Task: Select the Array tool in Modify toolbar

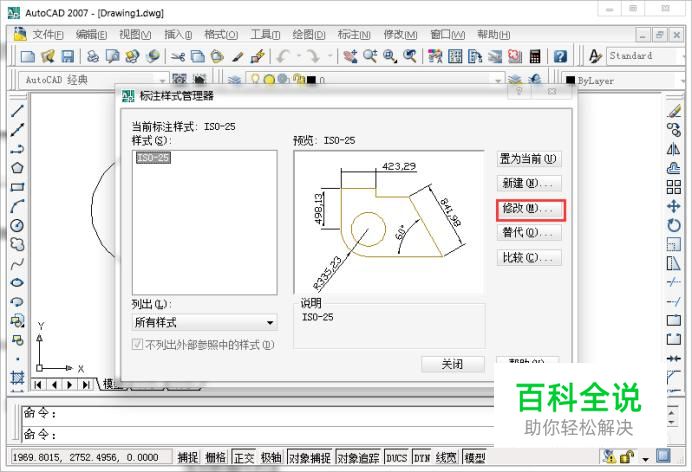Action: point(673,187)
